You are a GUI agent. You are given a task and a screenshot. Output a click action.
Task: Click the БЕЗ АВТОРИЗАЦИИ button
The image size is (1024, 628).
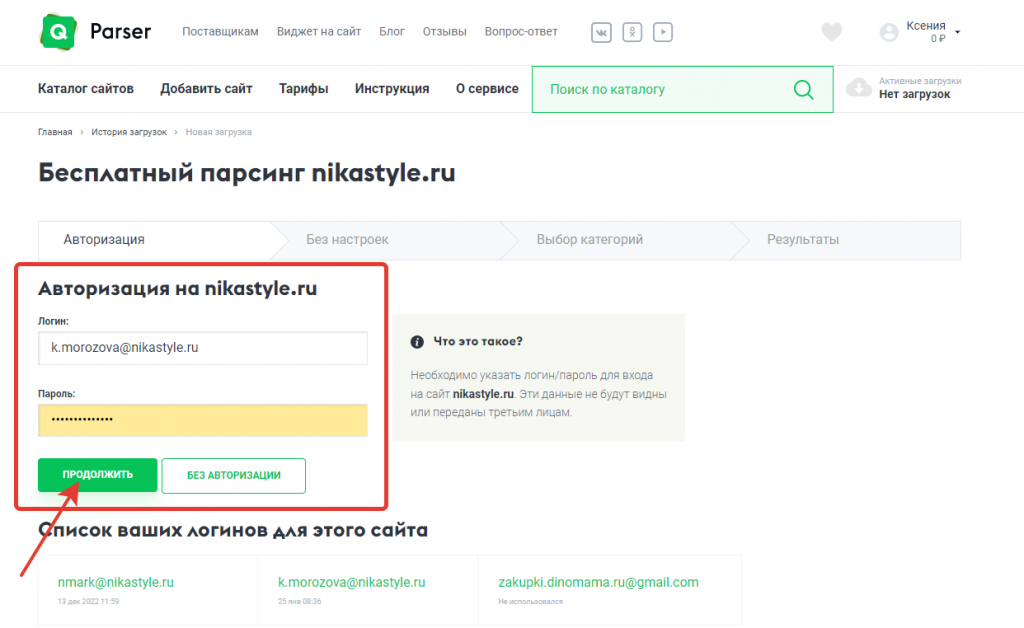click(234, 475)
